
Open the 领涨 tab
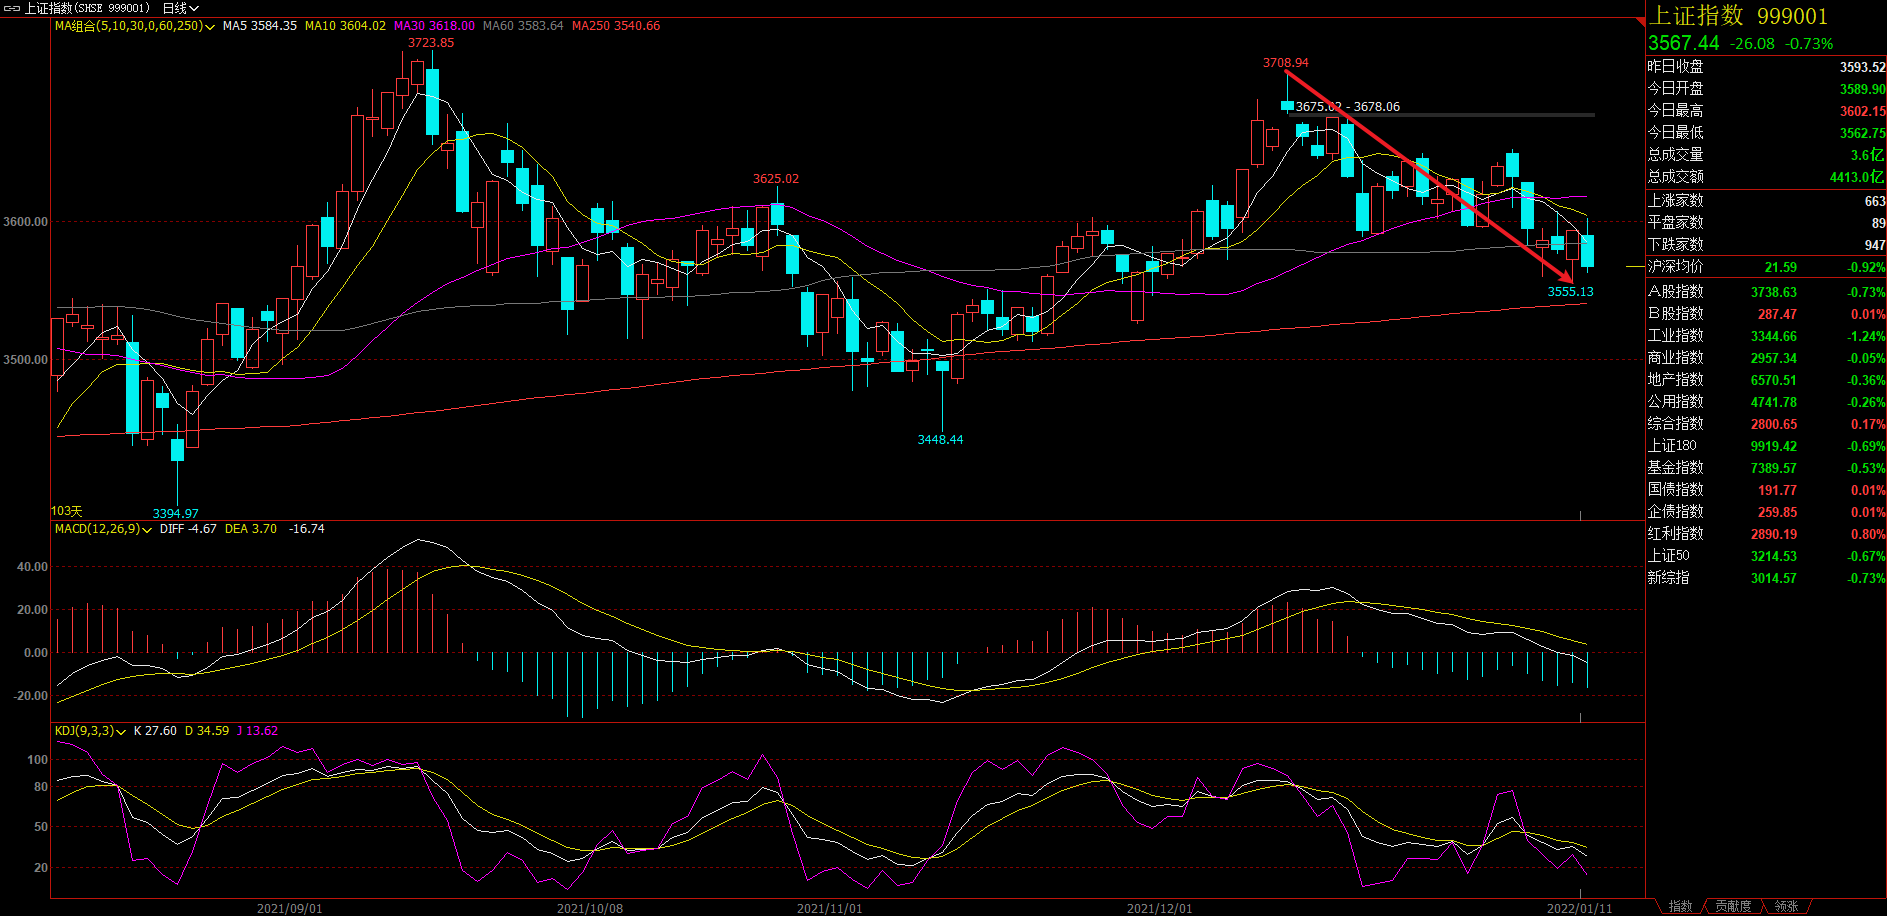1786,906
